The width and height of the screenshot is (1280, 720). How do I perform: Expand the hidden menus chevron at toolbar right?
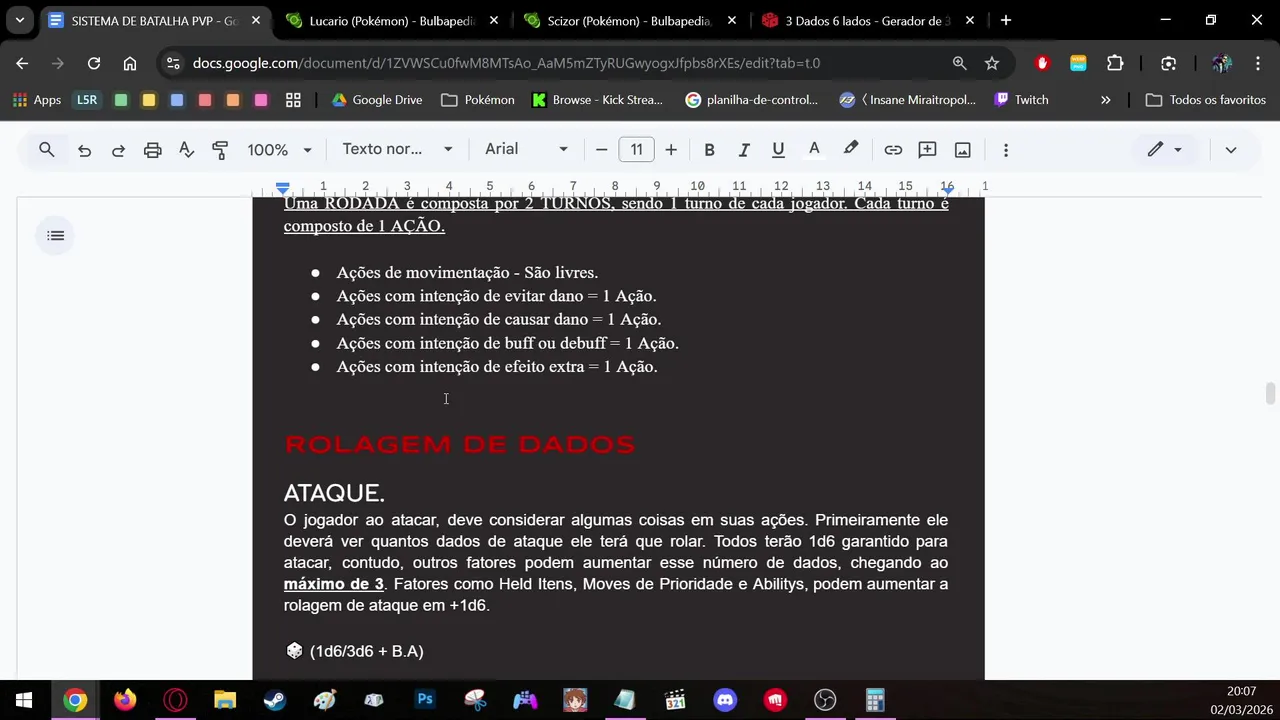(x=1230, y=150)
